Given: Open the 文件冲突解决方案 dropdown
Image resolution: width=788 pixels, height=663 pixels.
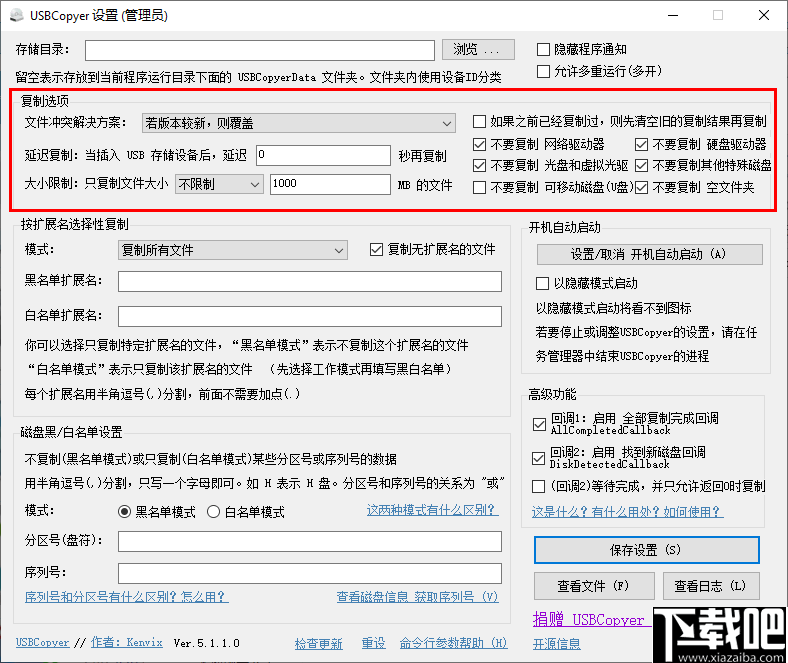Looking at the screenshot, I should coord(299,123).
